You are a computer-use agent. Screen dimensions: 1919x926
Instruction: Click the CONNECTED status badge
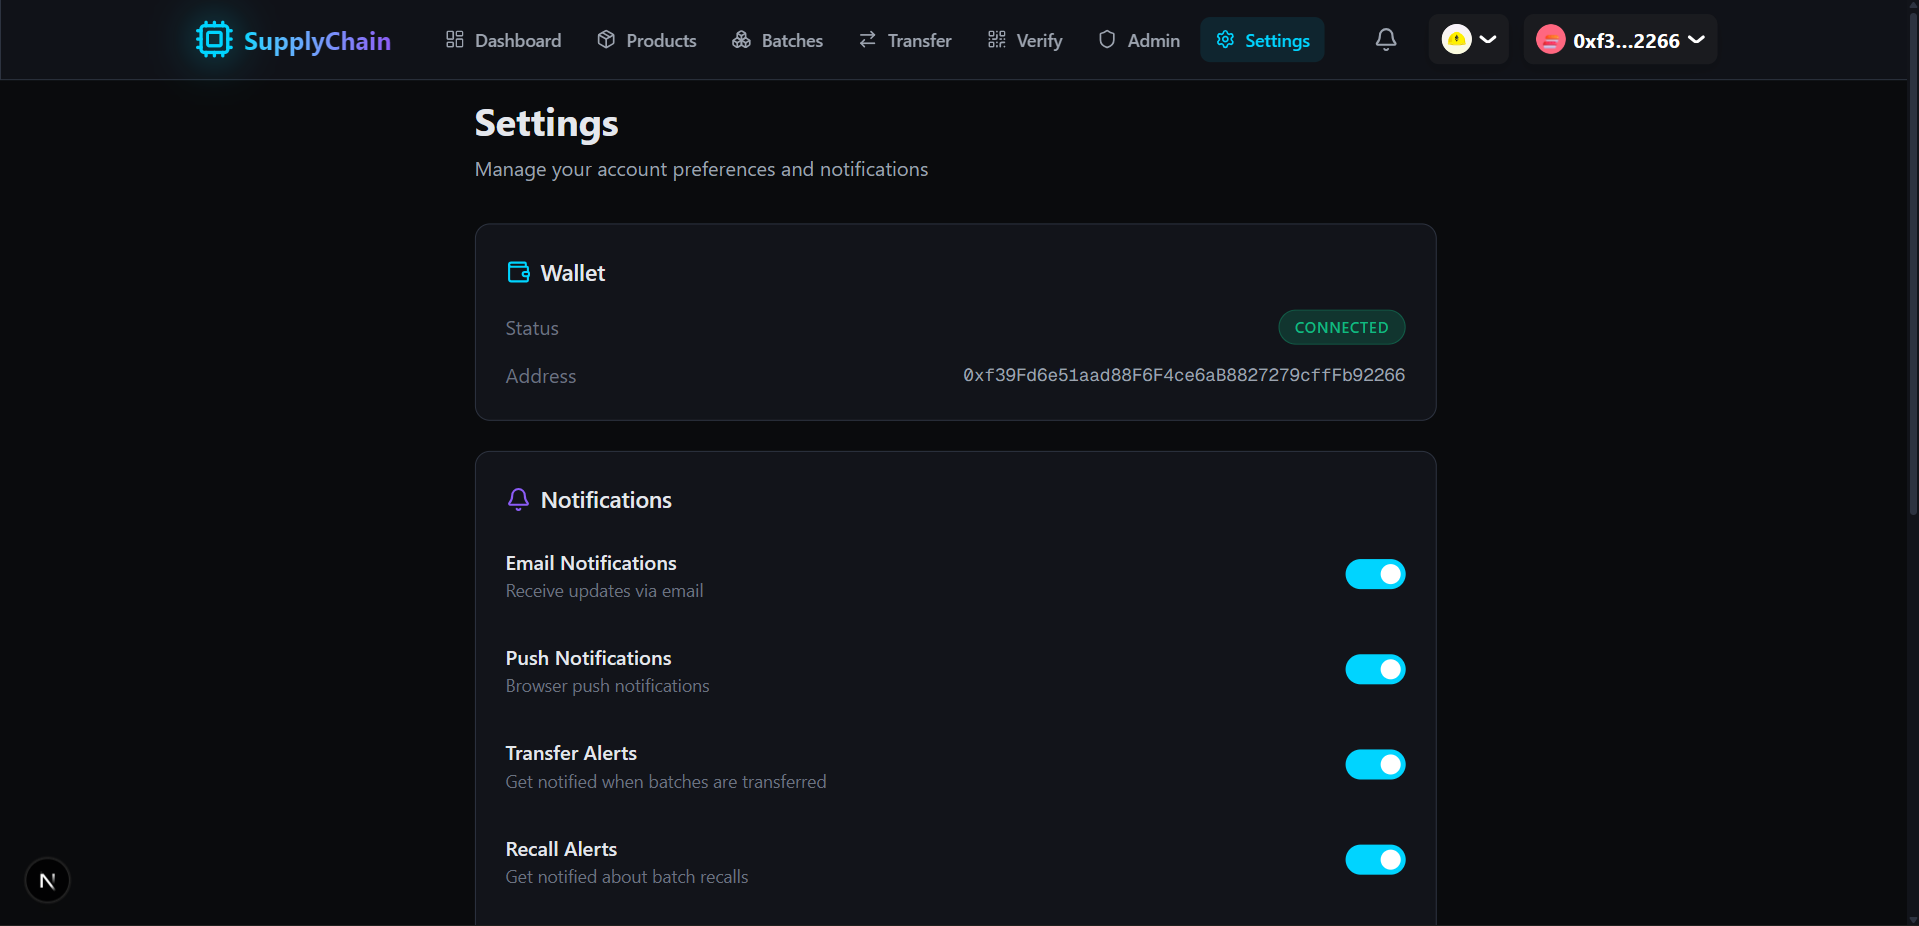click(x=1341, y=327)
